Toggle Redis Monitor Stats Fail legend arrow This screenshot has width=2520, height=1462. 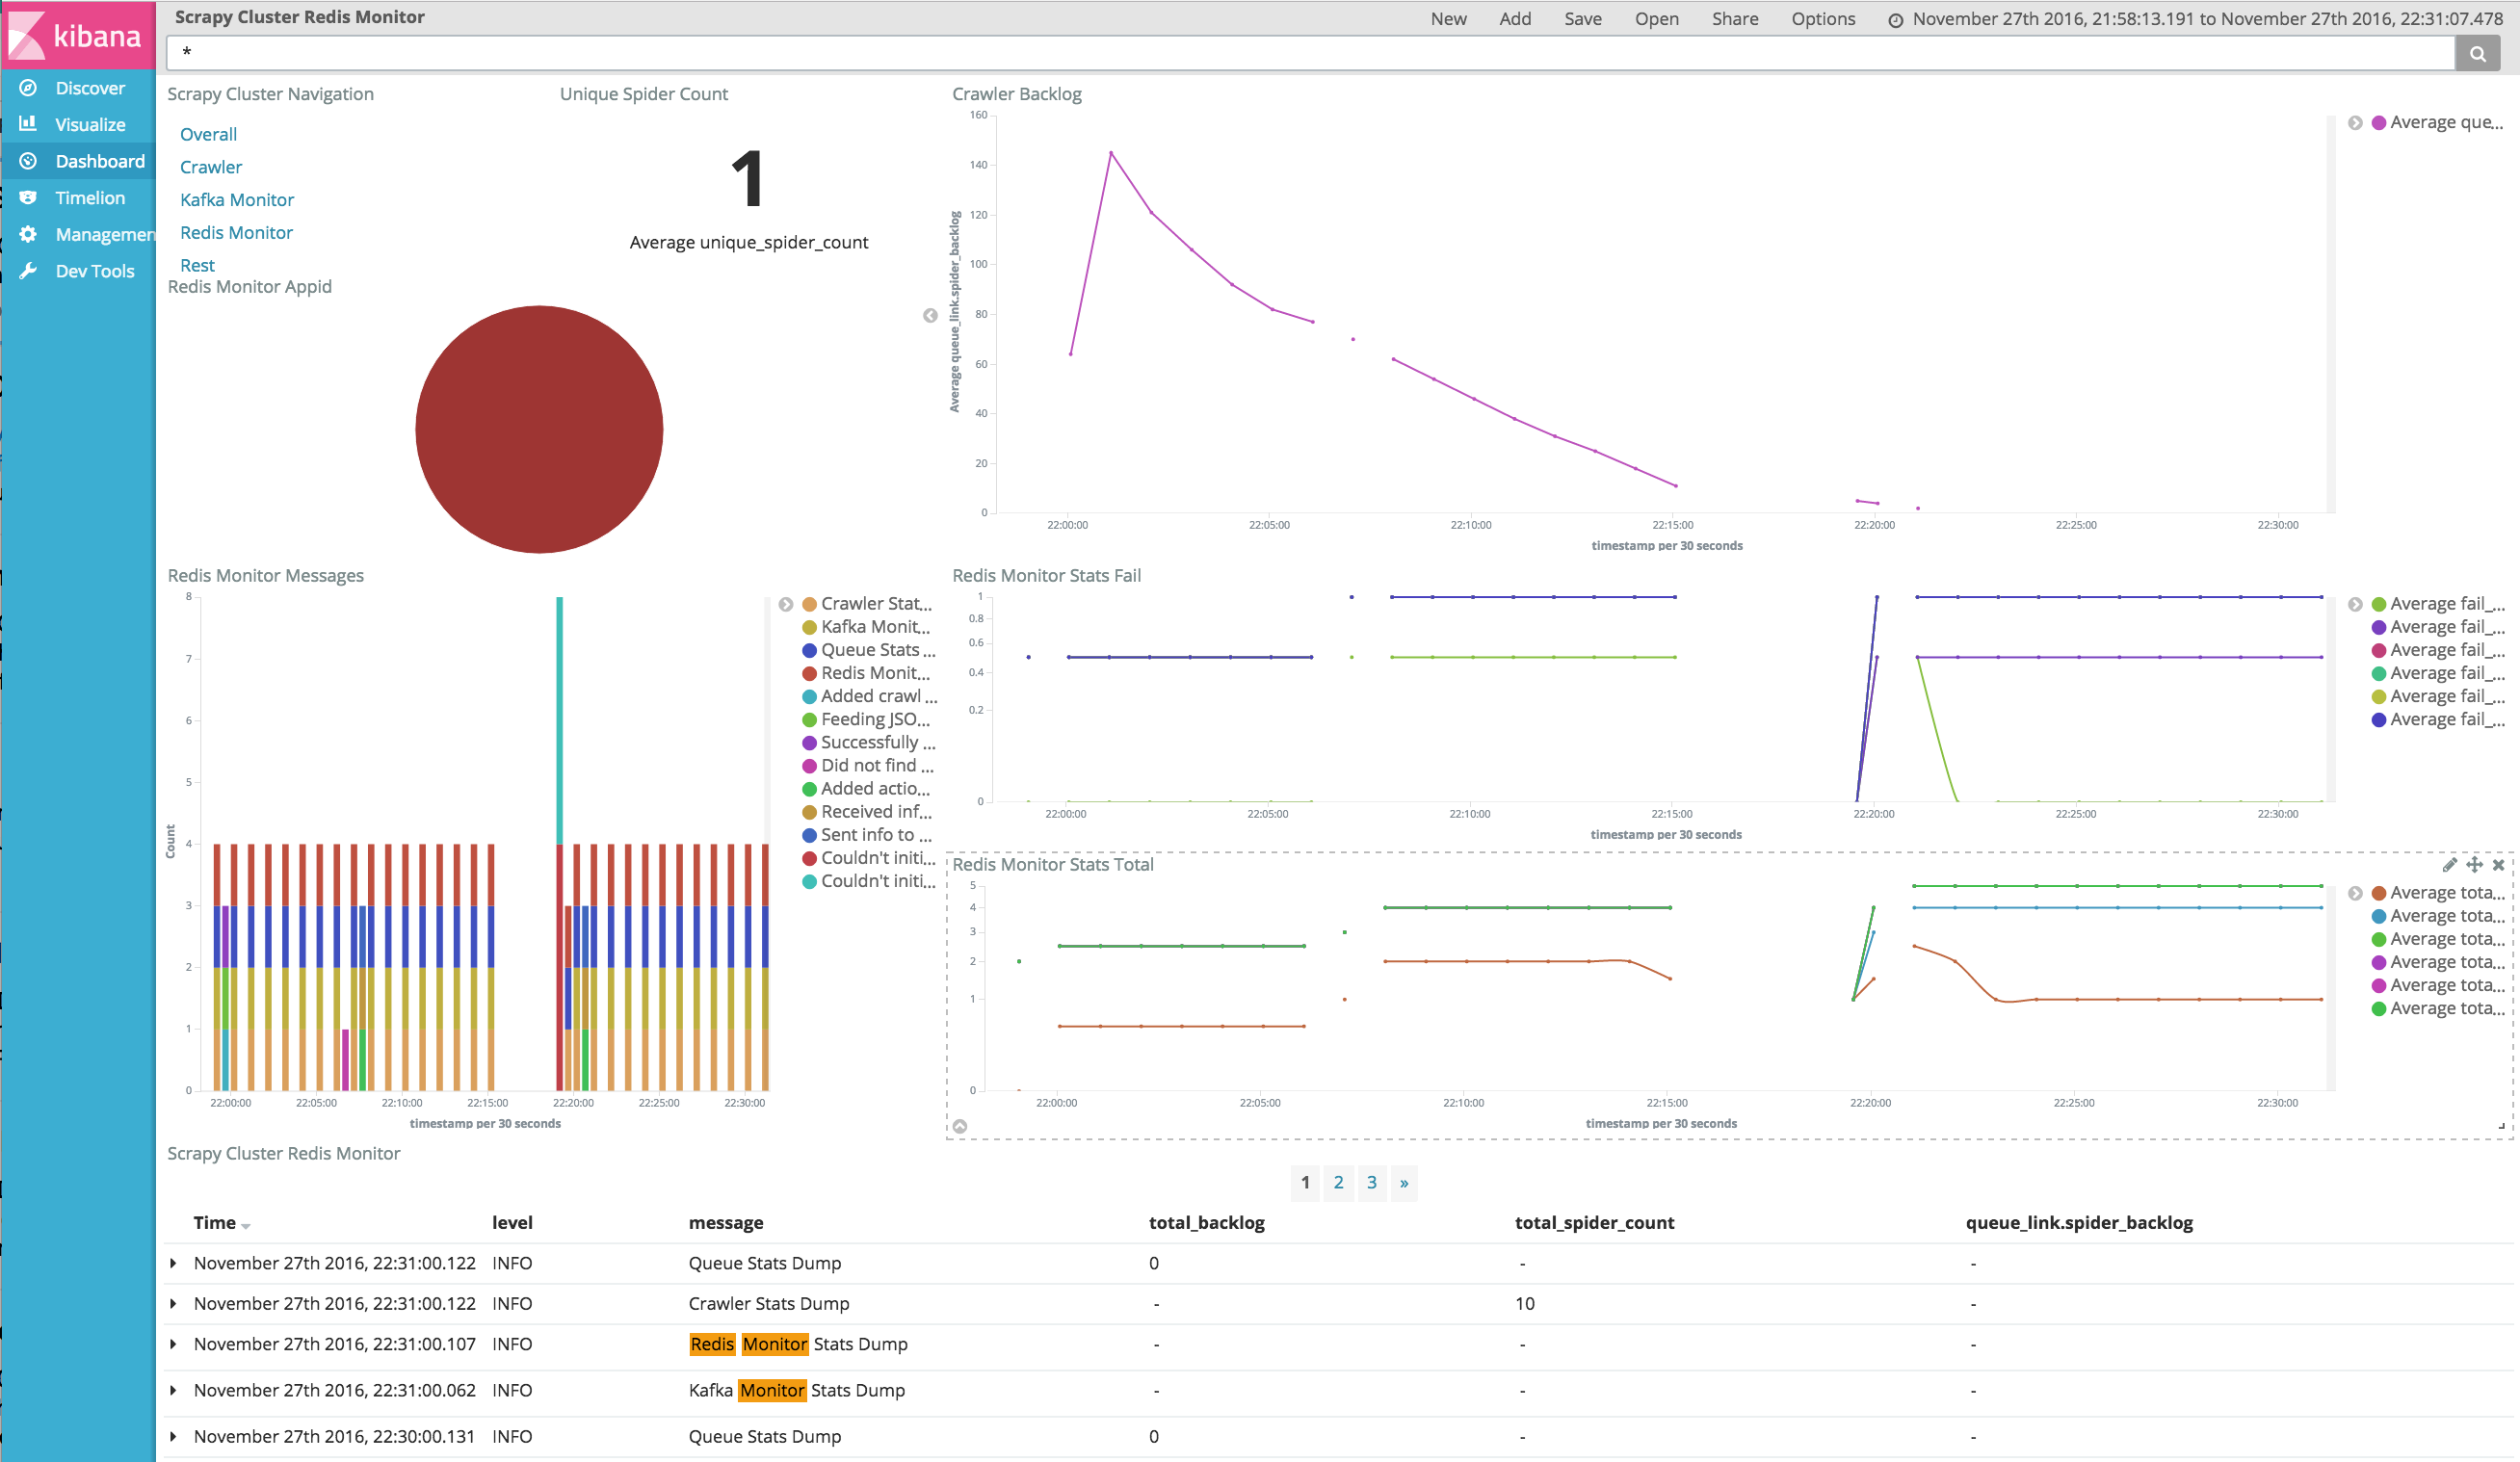point(2355,604)
